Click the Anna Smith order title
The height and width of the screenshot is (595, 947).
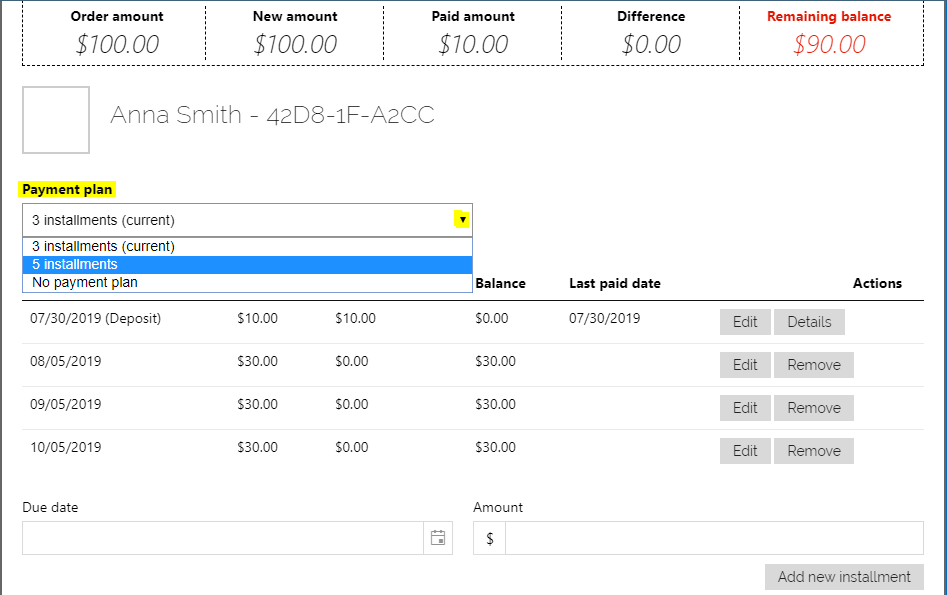click(x=272, y=115)
